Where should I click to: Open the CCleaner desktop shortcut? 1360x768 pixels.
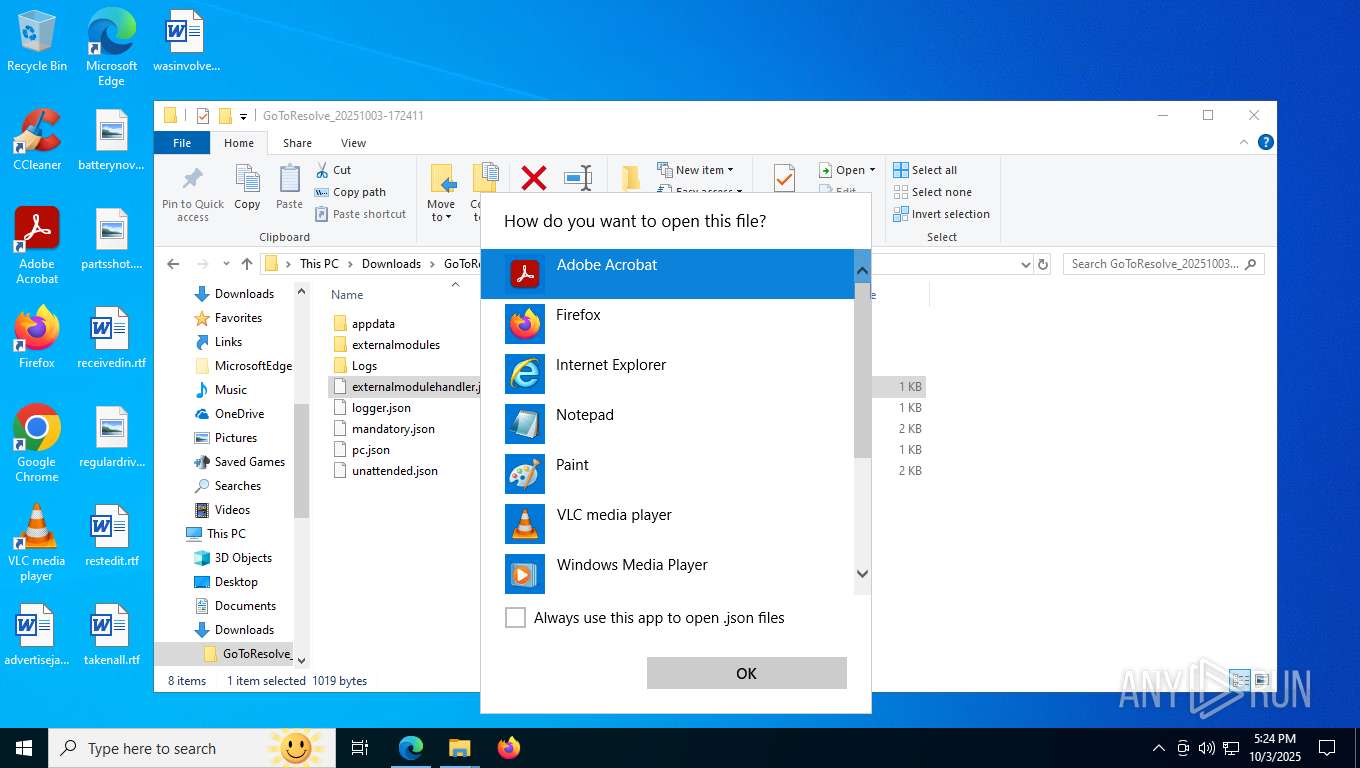(x=37, y=140)
